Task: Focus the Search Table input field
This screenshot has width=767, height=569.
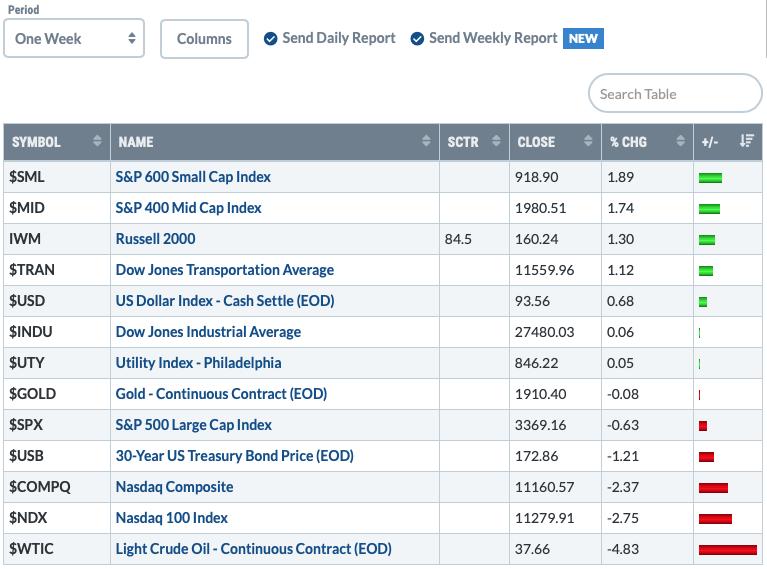Action: click(675, 93)
